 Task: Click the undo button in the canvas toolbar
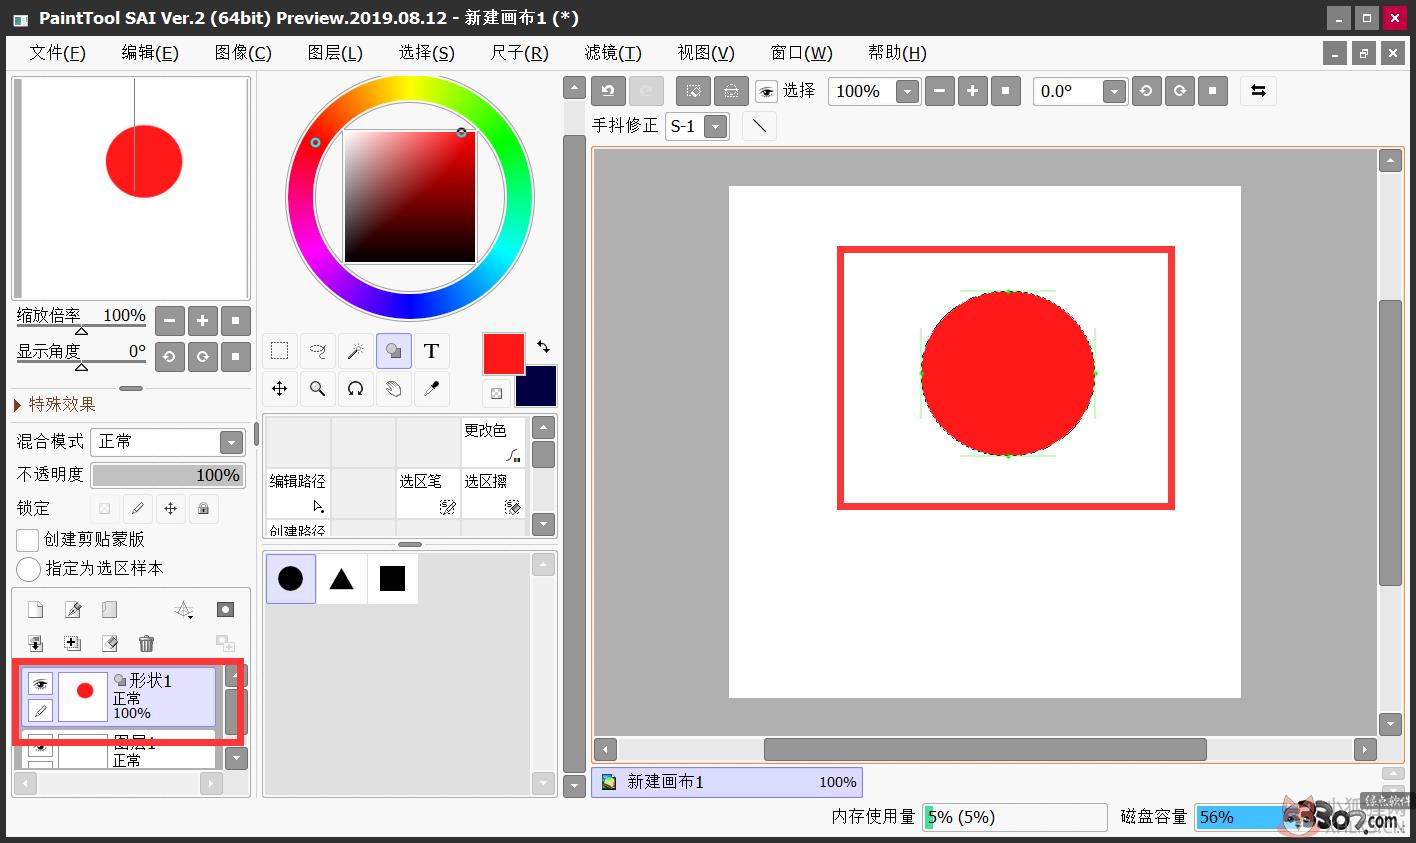click(x=608, y=91)
